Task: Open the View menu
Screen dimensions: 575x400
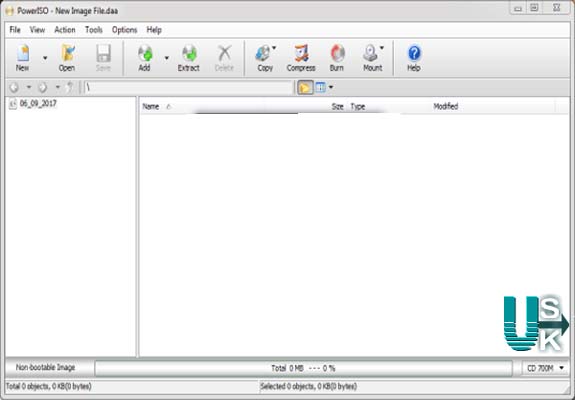Action: tap(37, 30)
